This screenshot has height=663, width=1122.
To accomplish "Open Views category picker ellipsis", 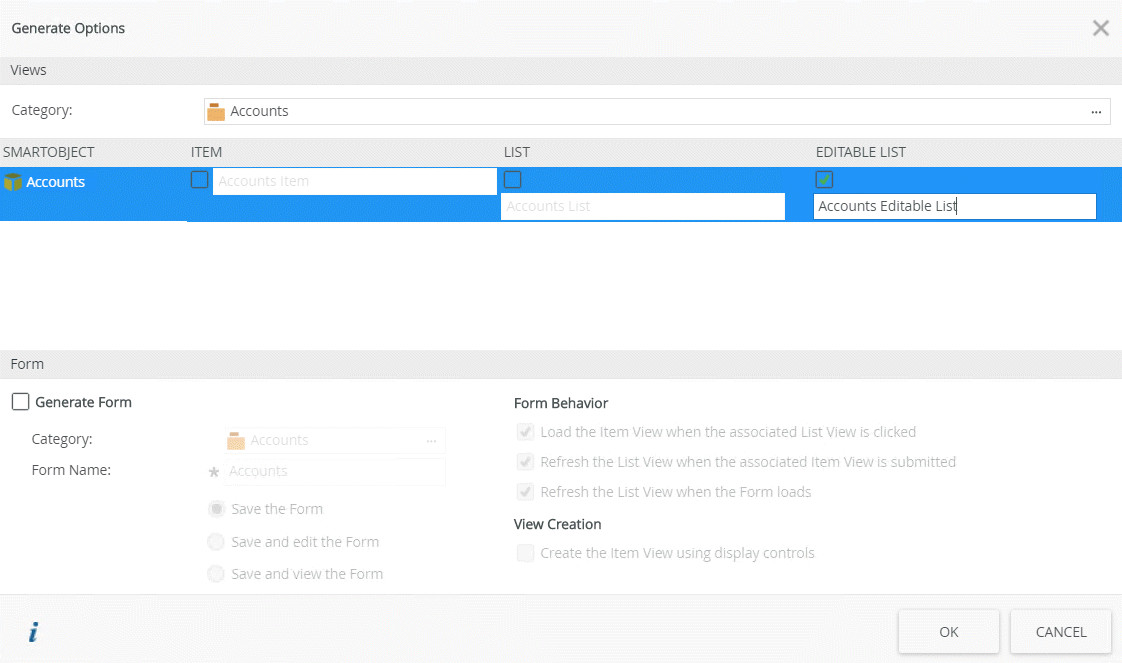I will [x=1096, y=112].
